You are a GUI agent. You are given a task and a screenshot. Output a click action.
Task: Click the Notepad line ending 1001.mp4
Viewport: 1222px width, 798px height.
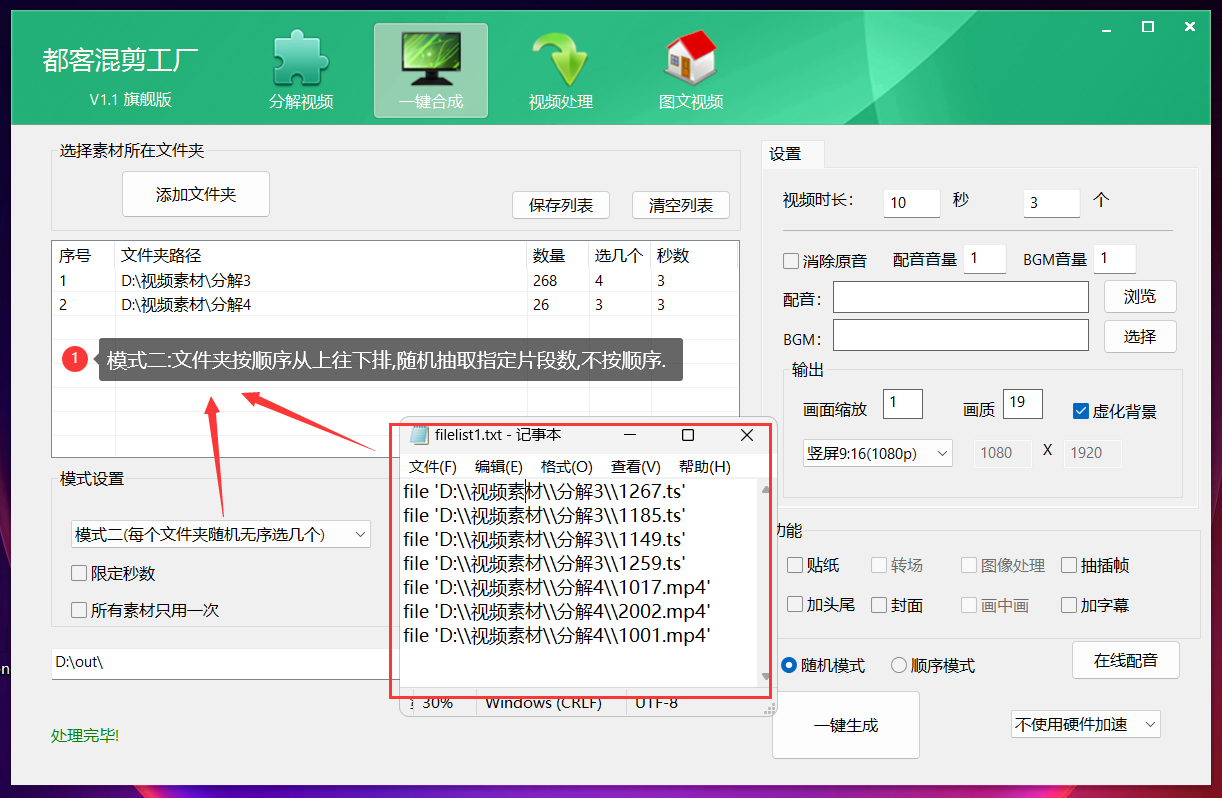(x=557, y=635)
